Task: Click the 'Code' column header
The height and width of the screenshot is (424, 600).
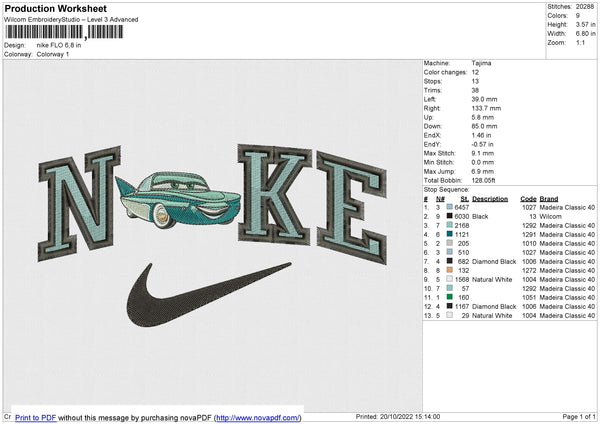Action: click(528, 199)
